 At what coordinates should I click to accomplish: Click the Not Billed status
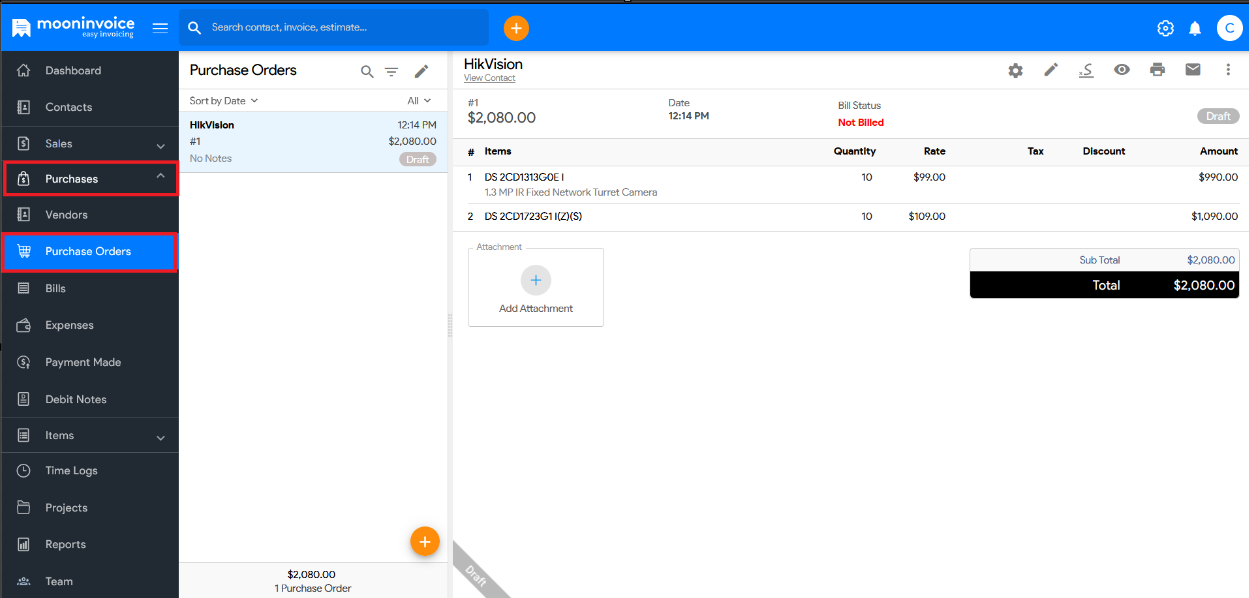pos(861,123)
